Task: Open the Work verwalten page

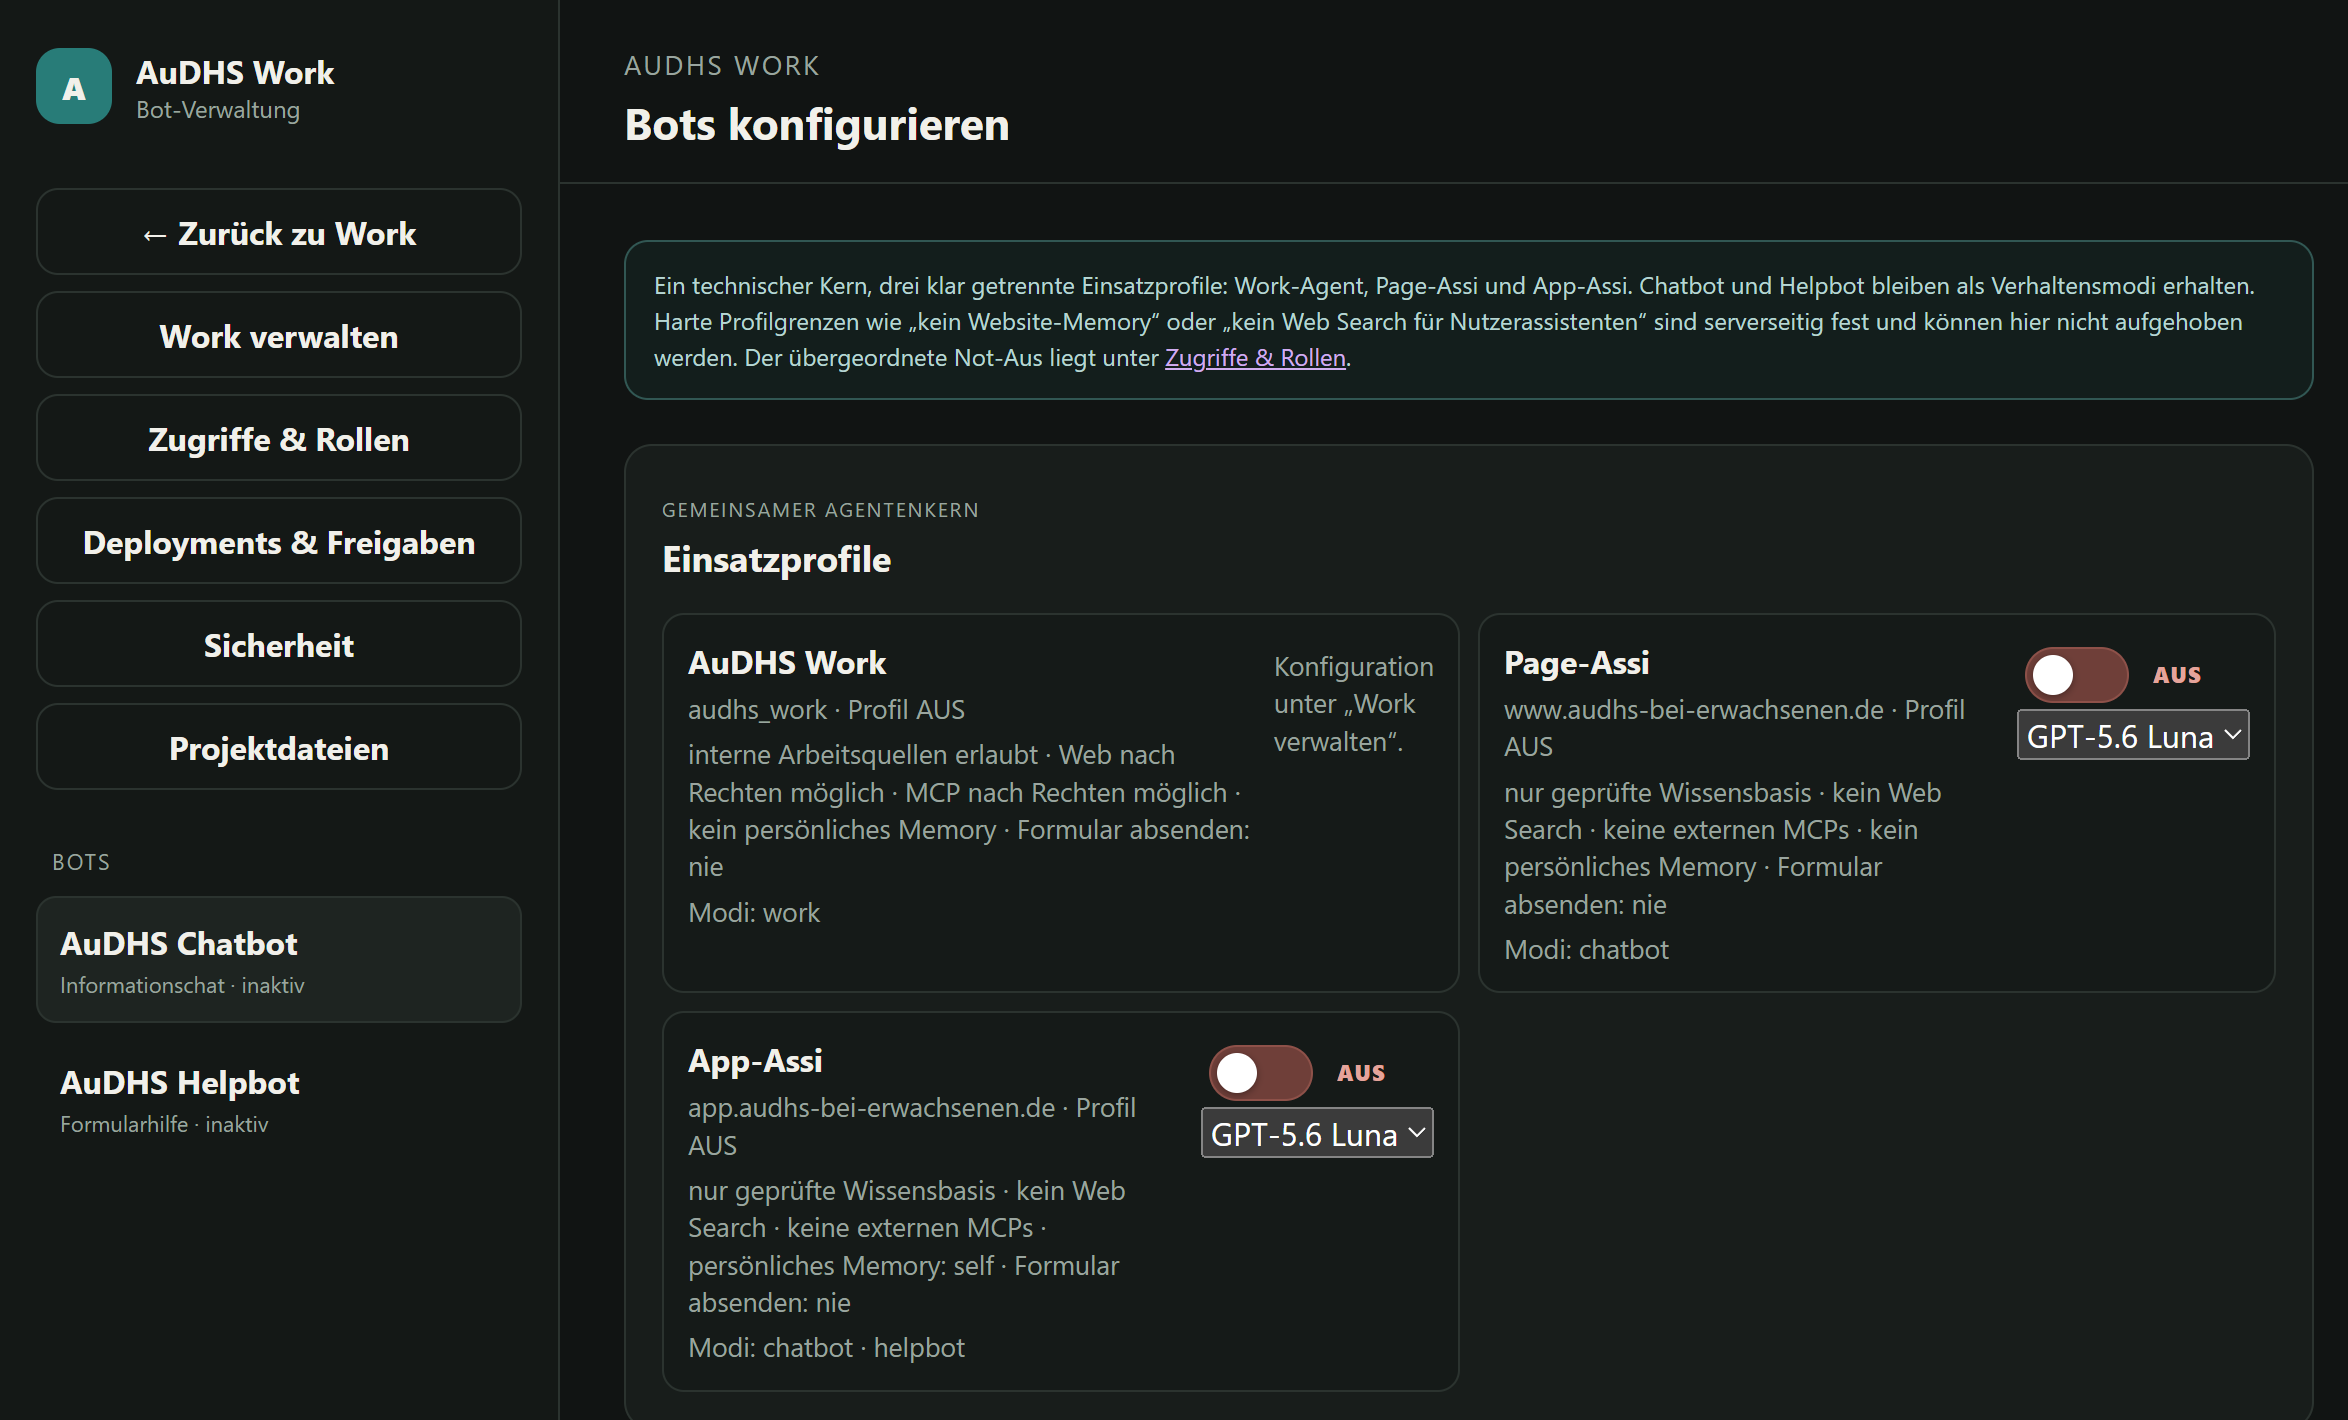Action: (279, 336)
